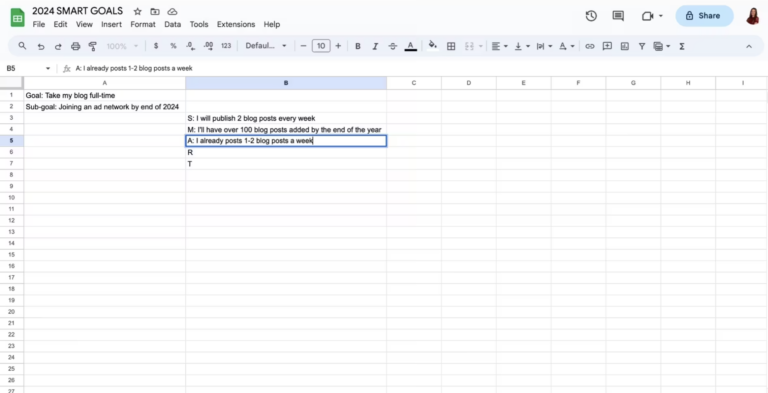Open merge cells type dropdown arrow
The width and height of the screenshot is (768, 393).
[480, 46]
